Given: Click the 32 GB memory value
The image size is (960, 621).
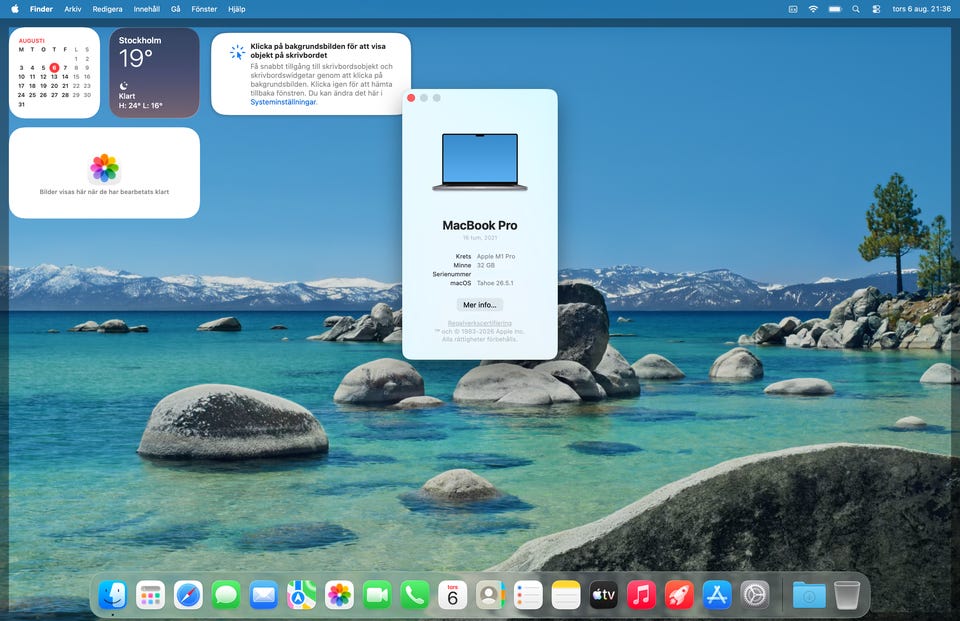Looking at the screenshot, I should [486, 266].
